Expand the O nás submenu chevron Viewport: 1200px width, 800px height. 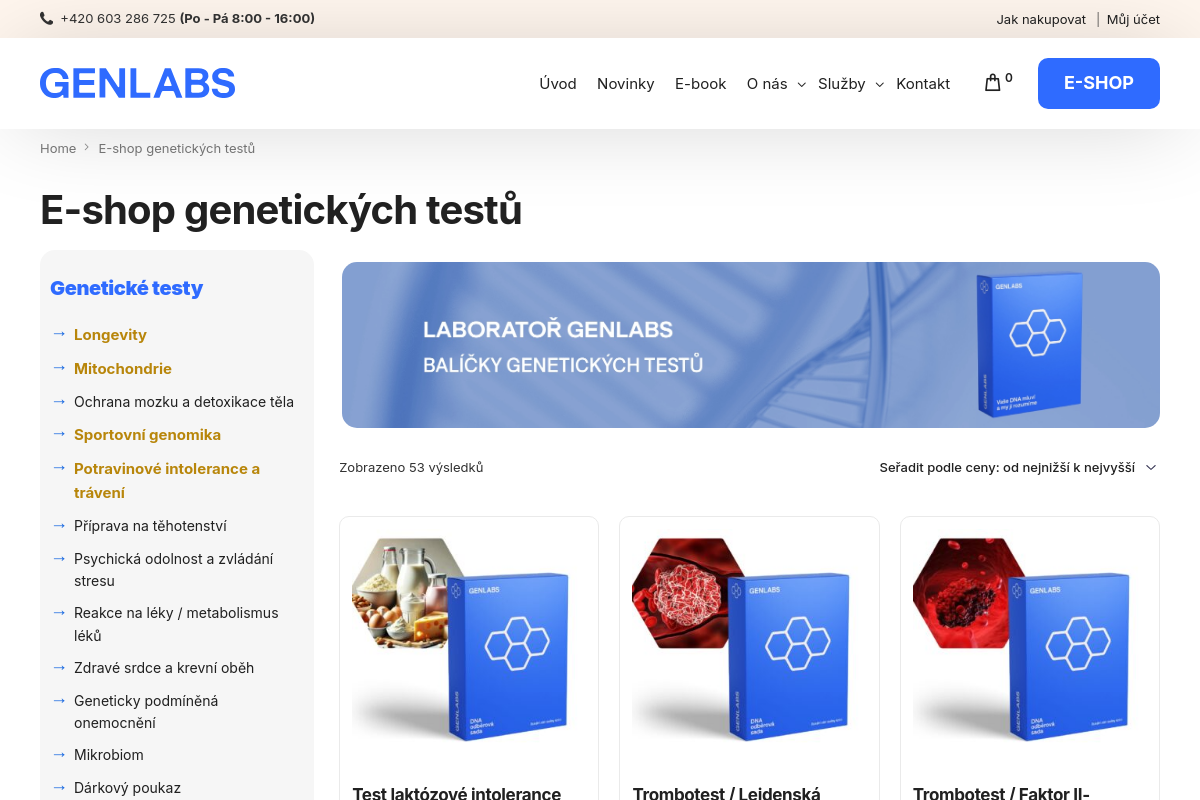801,85
